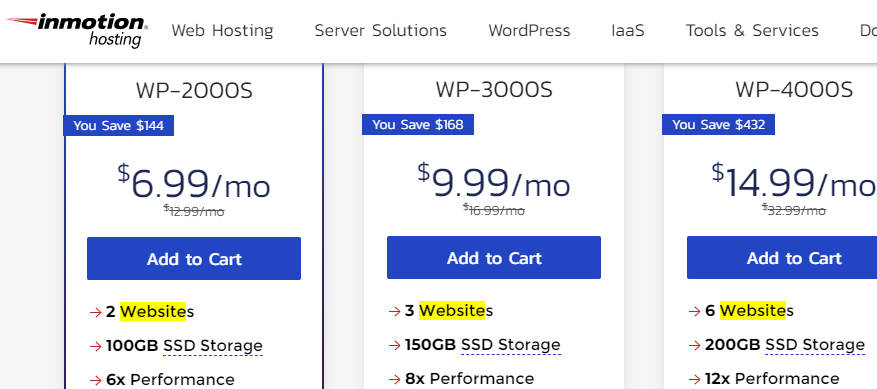
Task: Click the InMotion Hosting logo
Action: (x=77, y=30)
